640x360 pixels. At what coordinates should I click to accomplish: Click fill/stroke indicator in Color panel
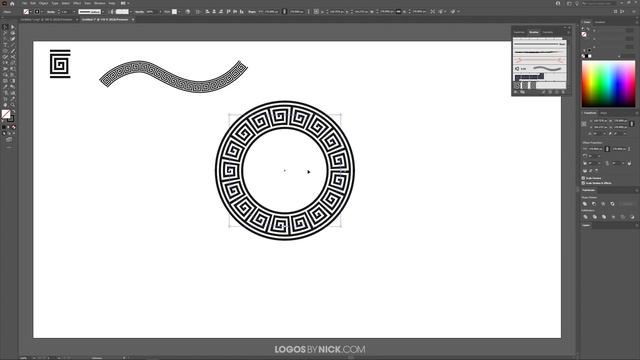(x=584, y=34)
